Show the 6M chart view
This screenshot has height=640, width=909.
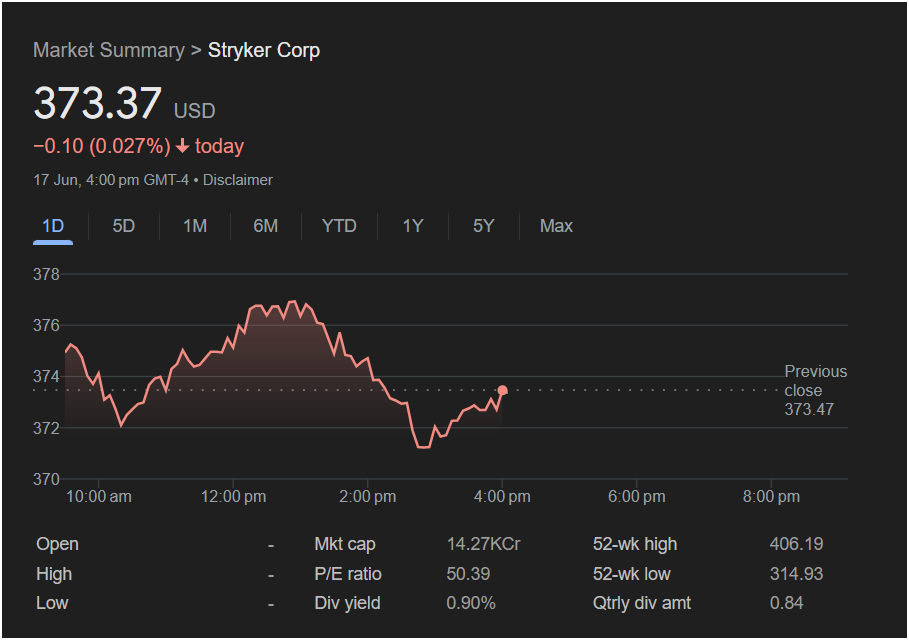[266, 226]
